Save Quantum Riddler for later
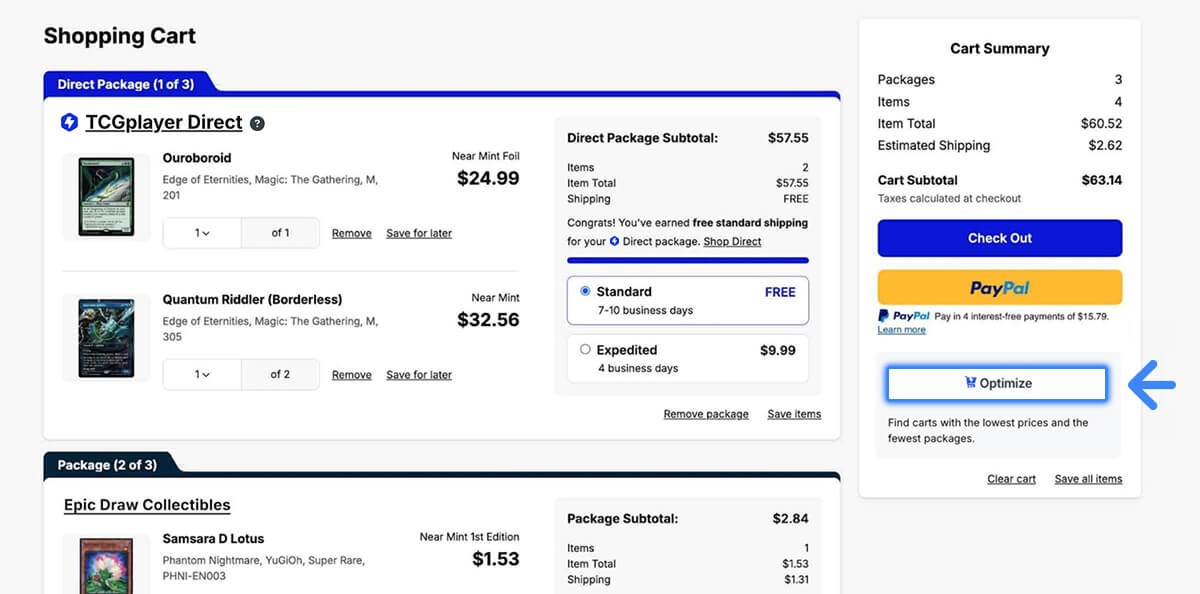The image size is (1200, 594). tap(419, 375)
